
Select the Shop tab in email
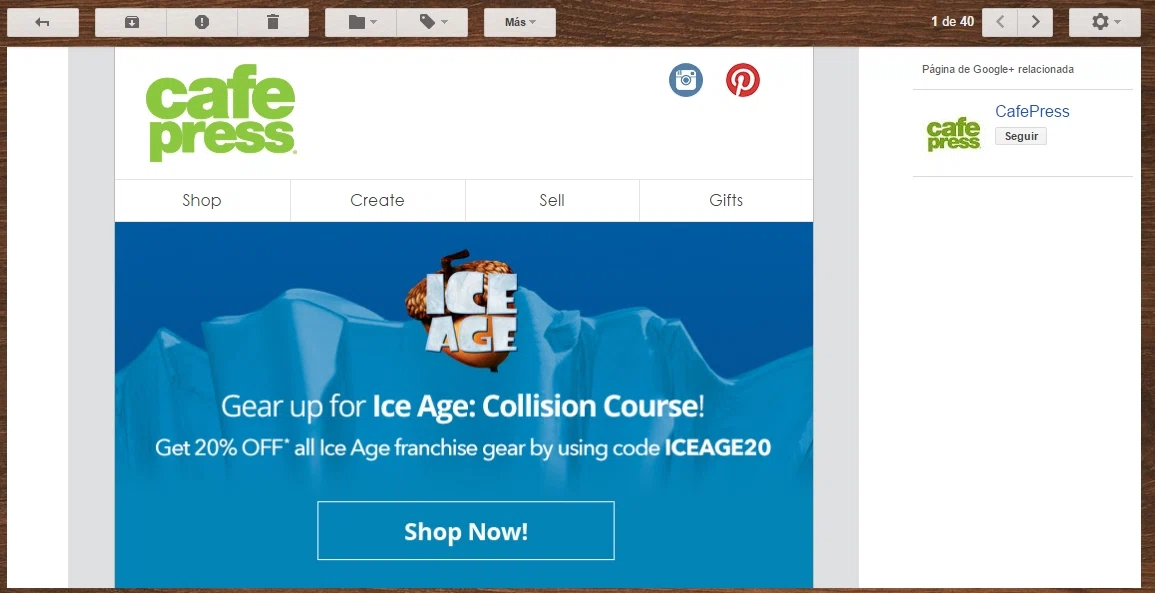click(202, 200)
